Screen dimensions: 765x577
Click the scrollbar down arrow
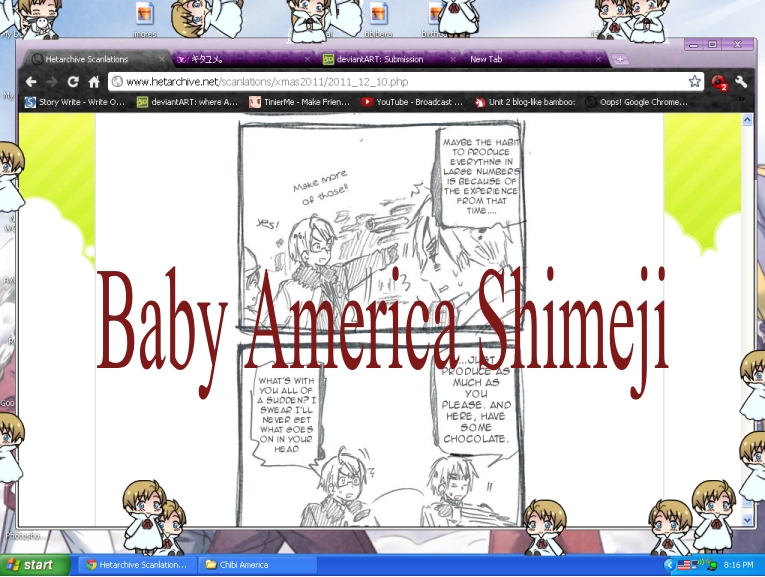click(747, 520)
